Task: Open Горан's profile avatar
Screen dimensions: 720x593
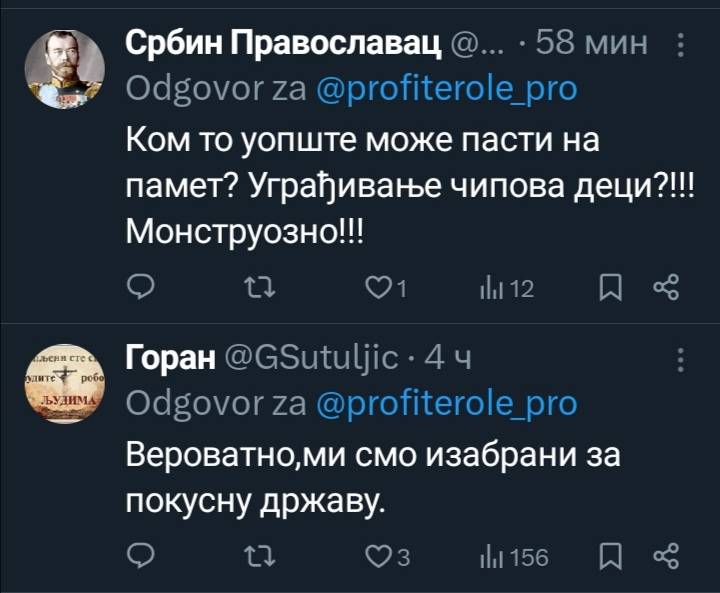Action: point(64,384)
